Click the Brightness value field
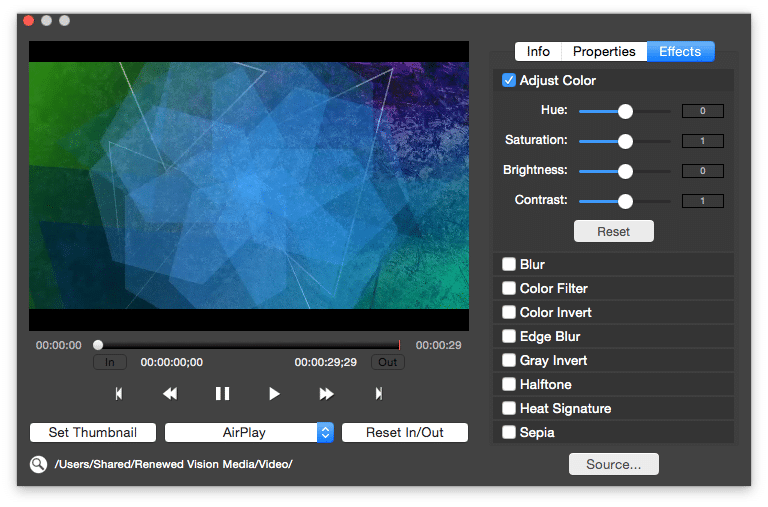 703,171
